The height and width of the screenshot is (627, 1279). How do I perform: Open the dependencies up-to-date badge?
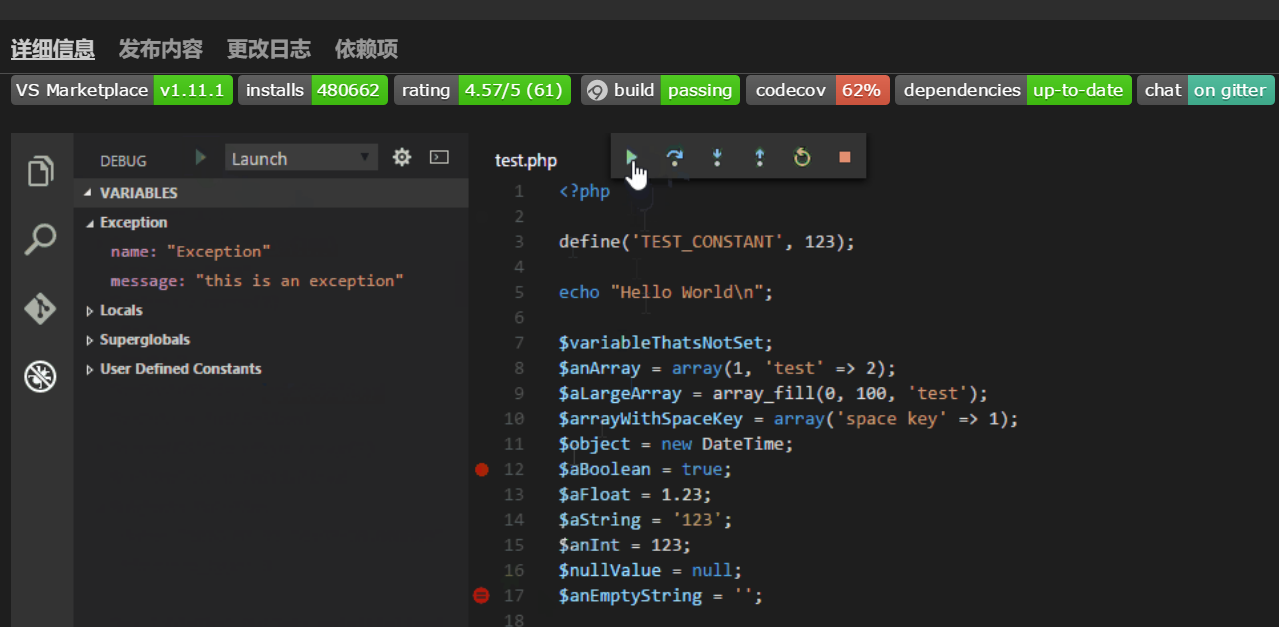(x=1013, y=90)
